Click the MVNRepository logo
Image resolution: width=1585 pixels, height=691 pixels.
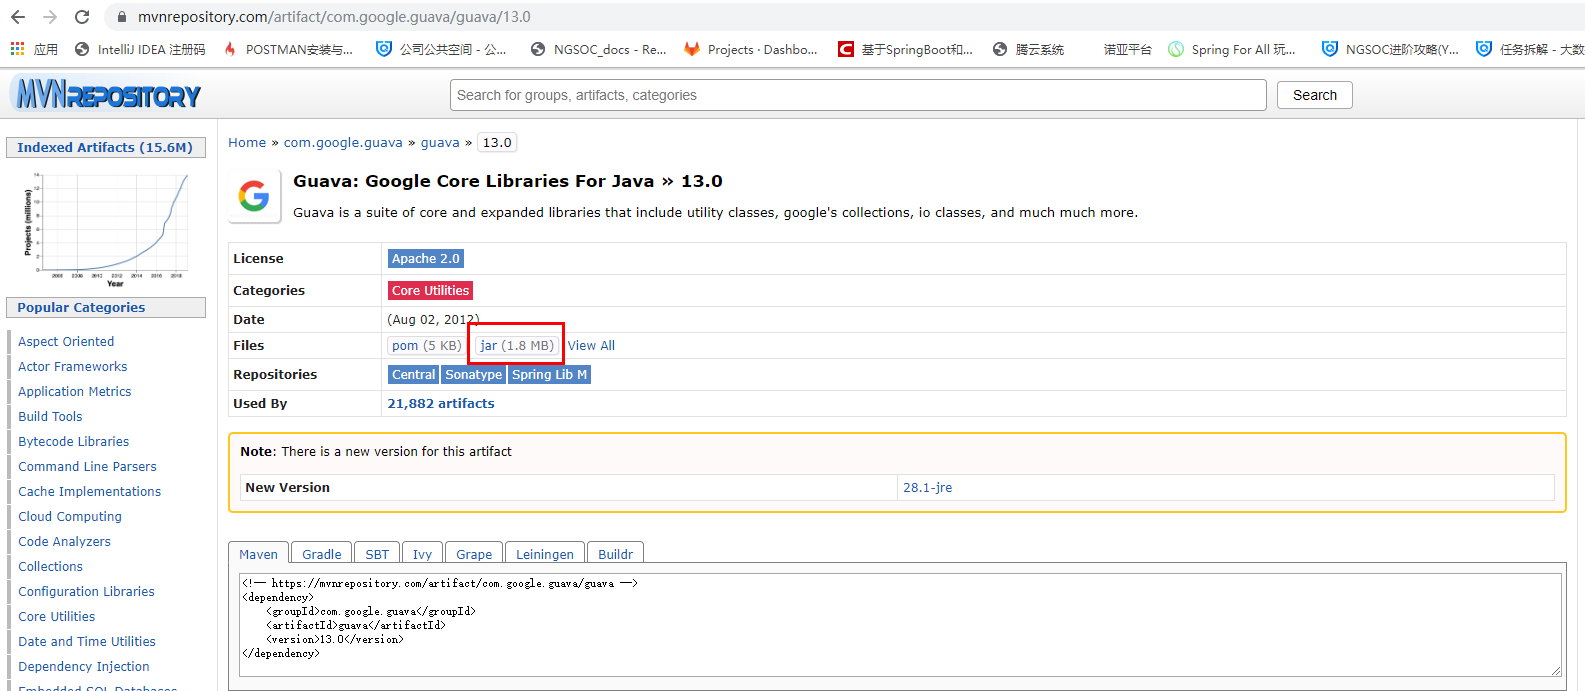click(x=105, y=94)
